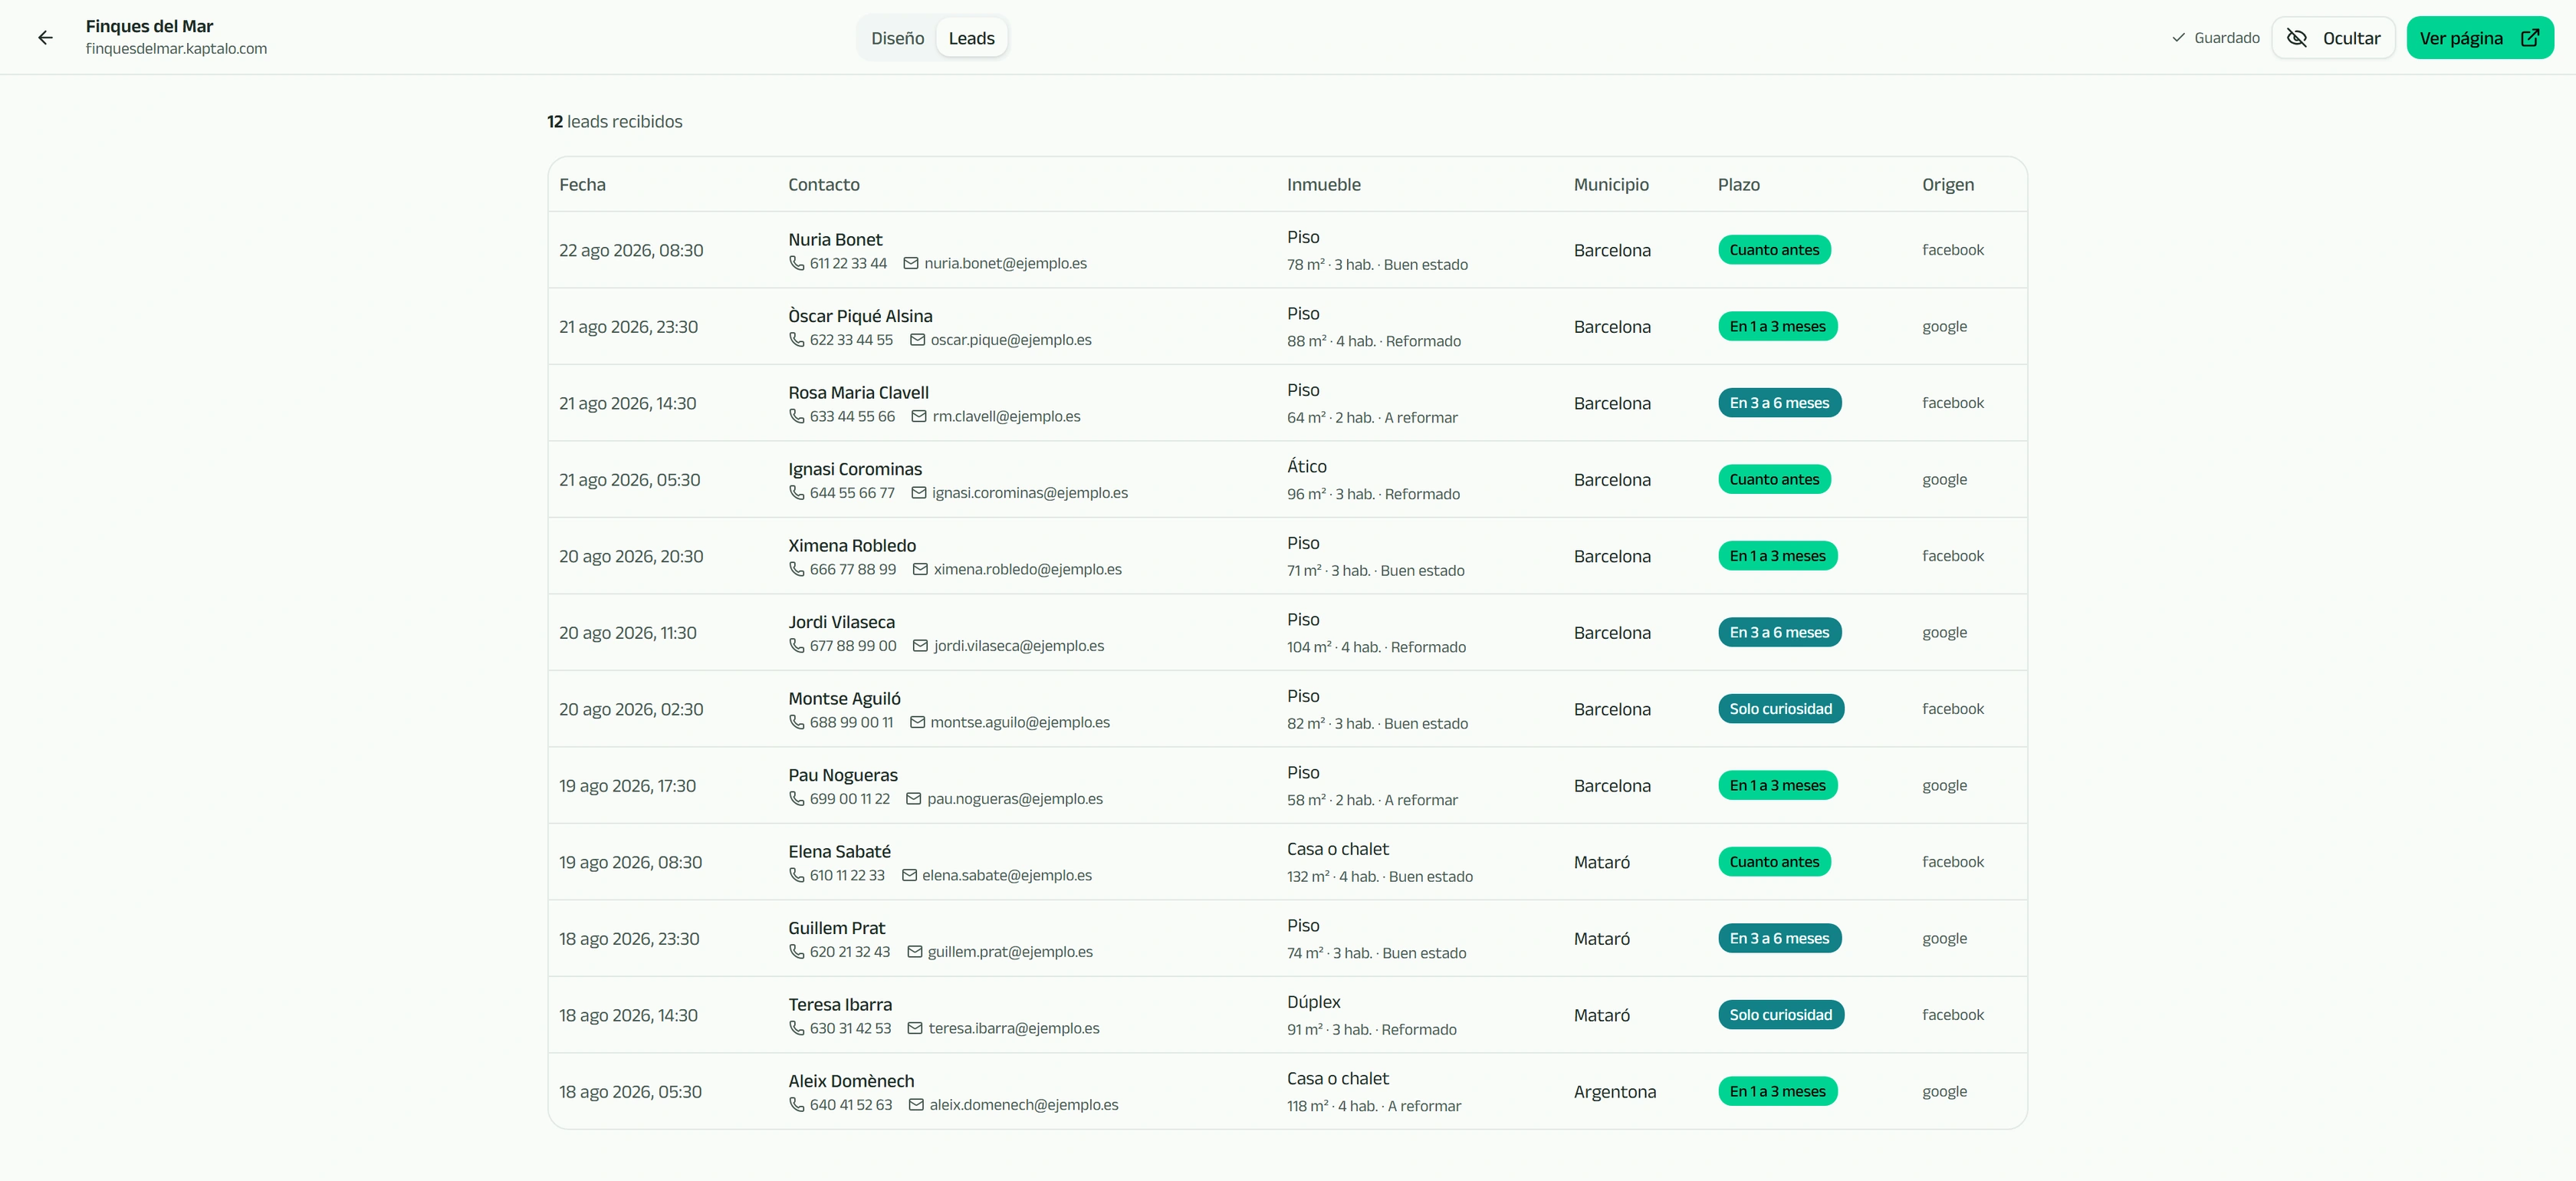Viewport: 2576px width, 1181px height.
Task: Click the crossed-eye icon in Ocultar
Action: point(2297,38)
